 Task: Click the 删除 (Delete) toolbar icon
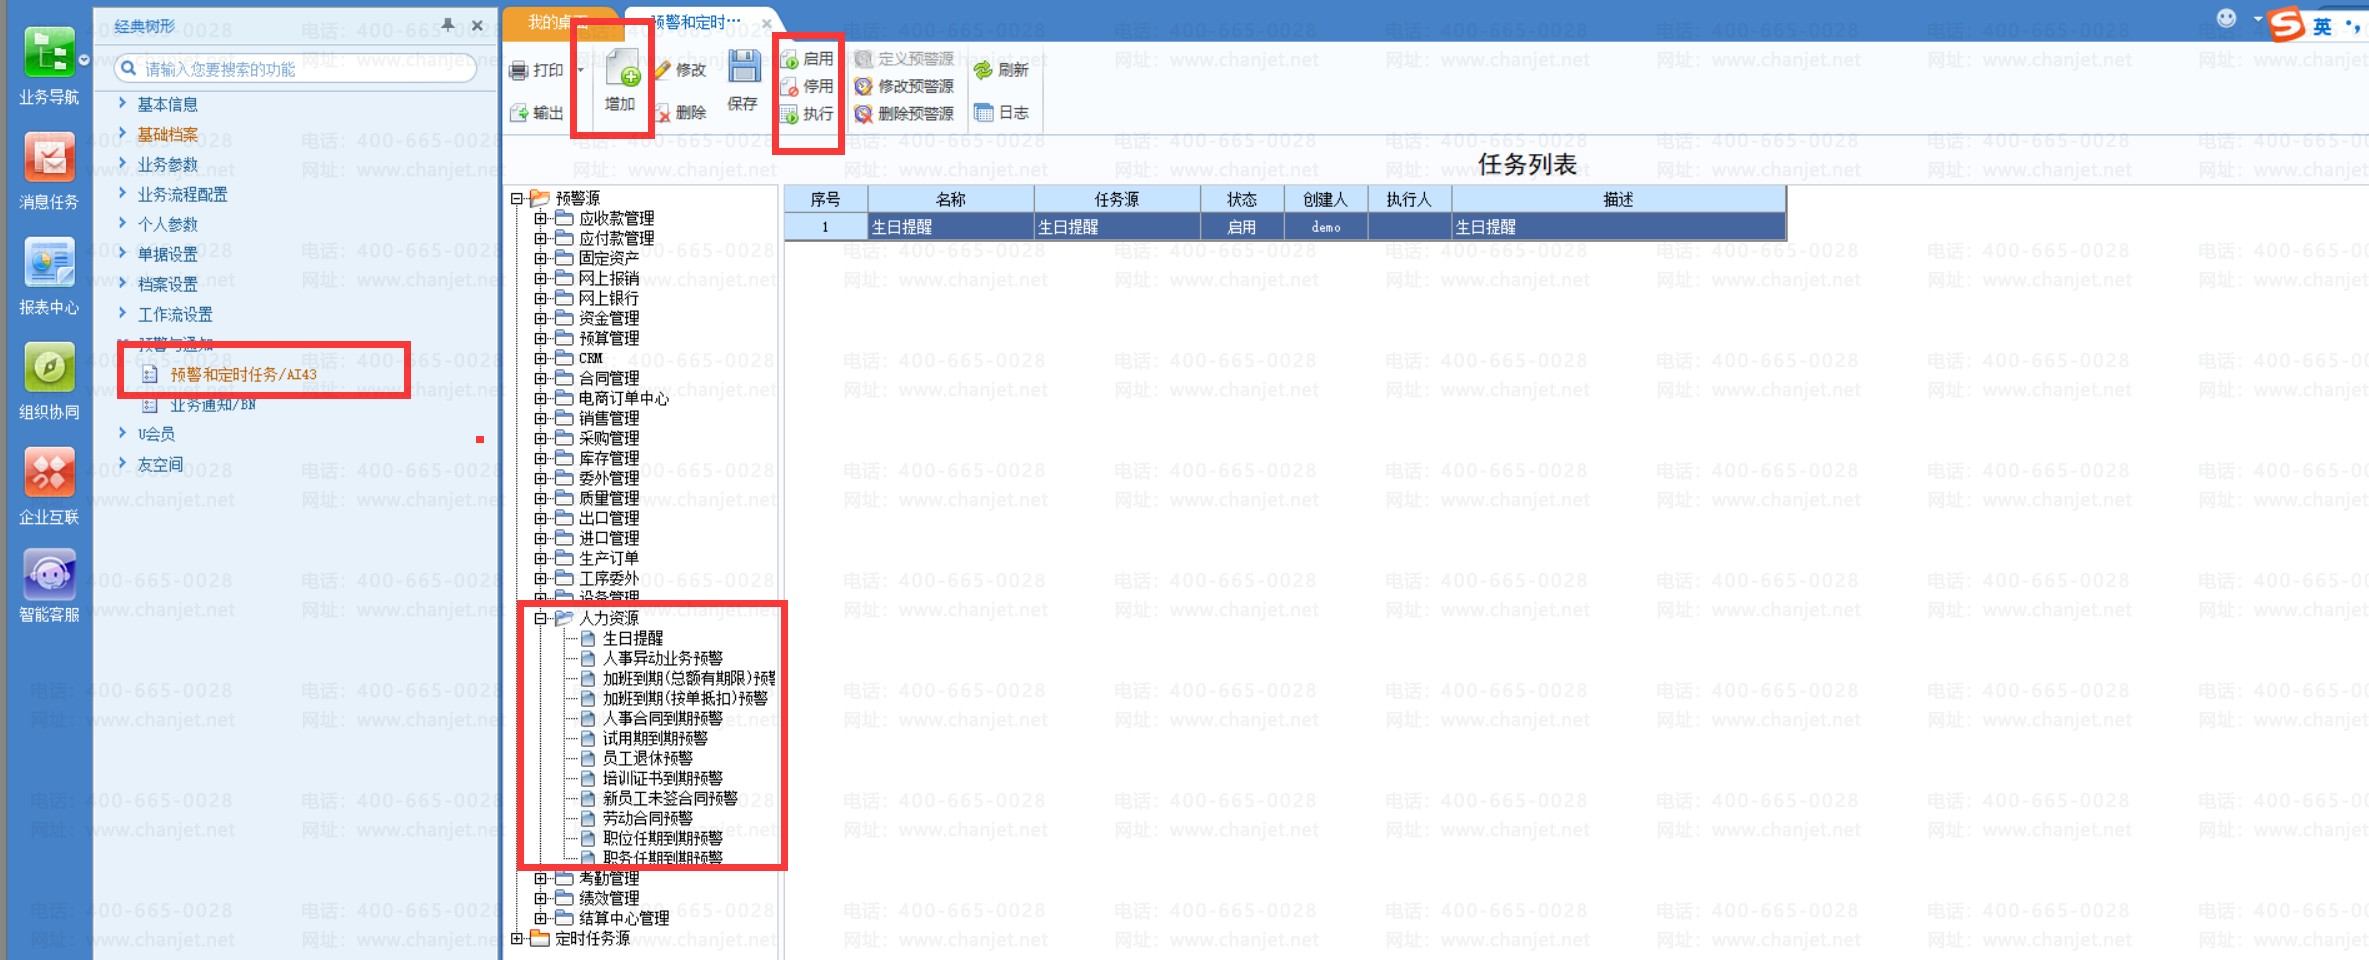663,113
